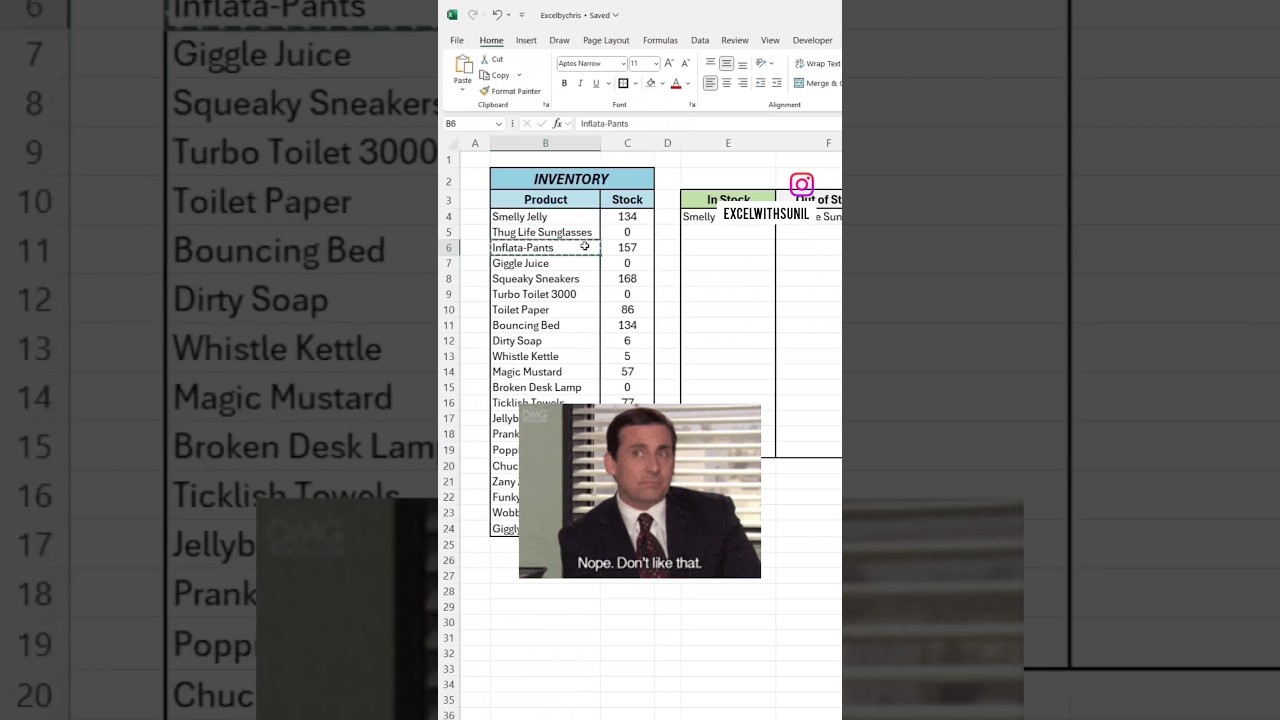The image size is (1280, 720).
Task: Toggle Bold formatting
Action: click(x=564, y=83)
